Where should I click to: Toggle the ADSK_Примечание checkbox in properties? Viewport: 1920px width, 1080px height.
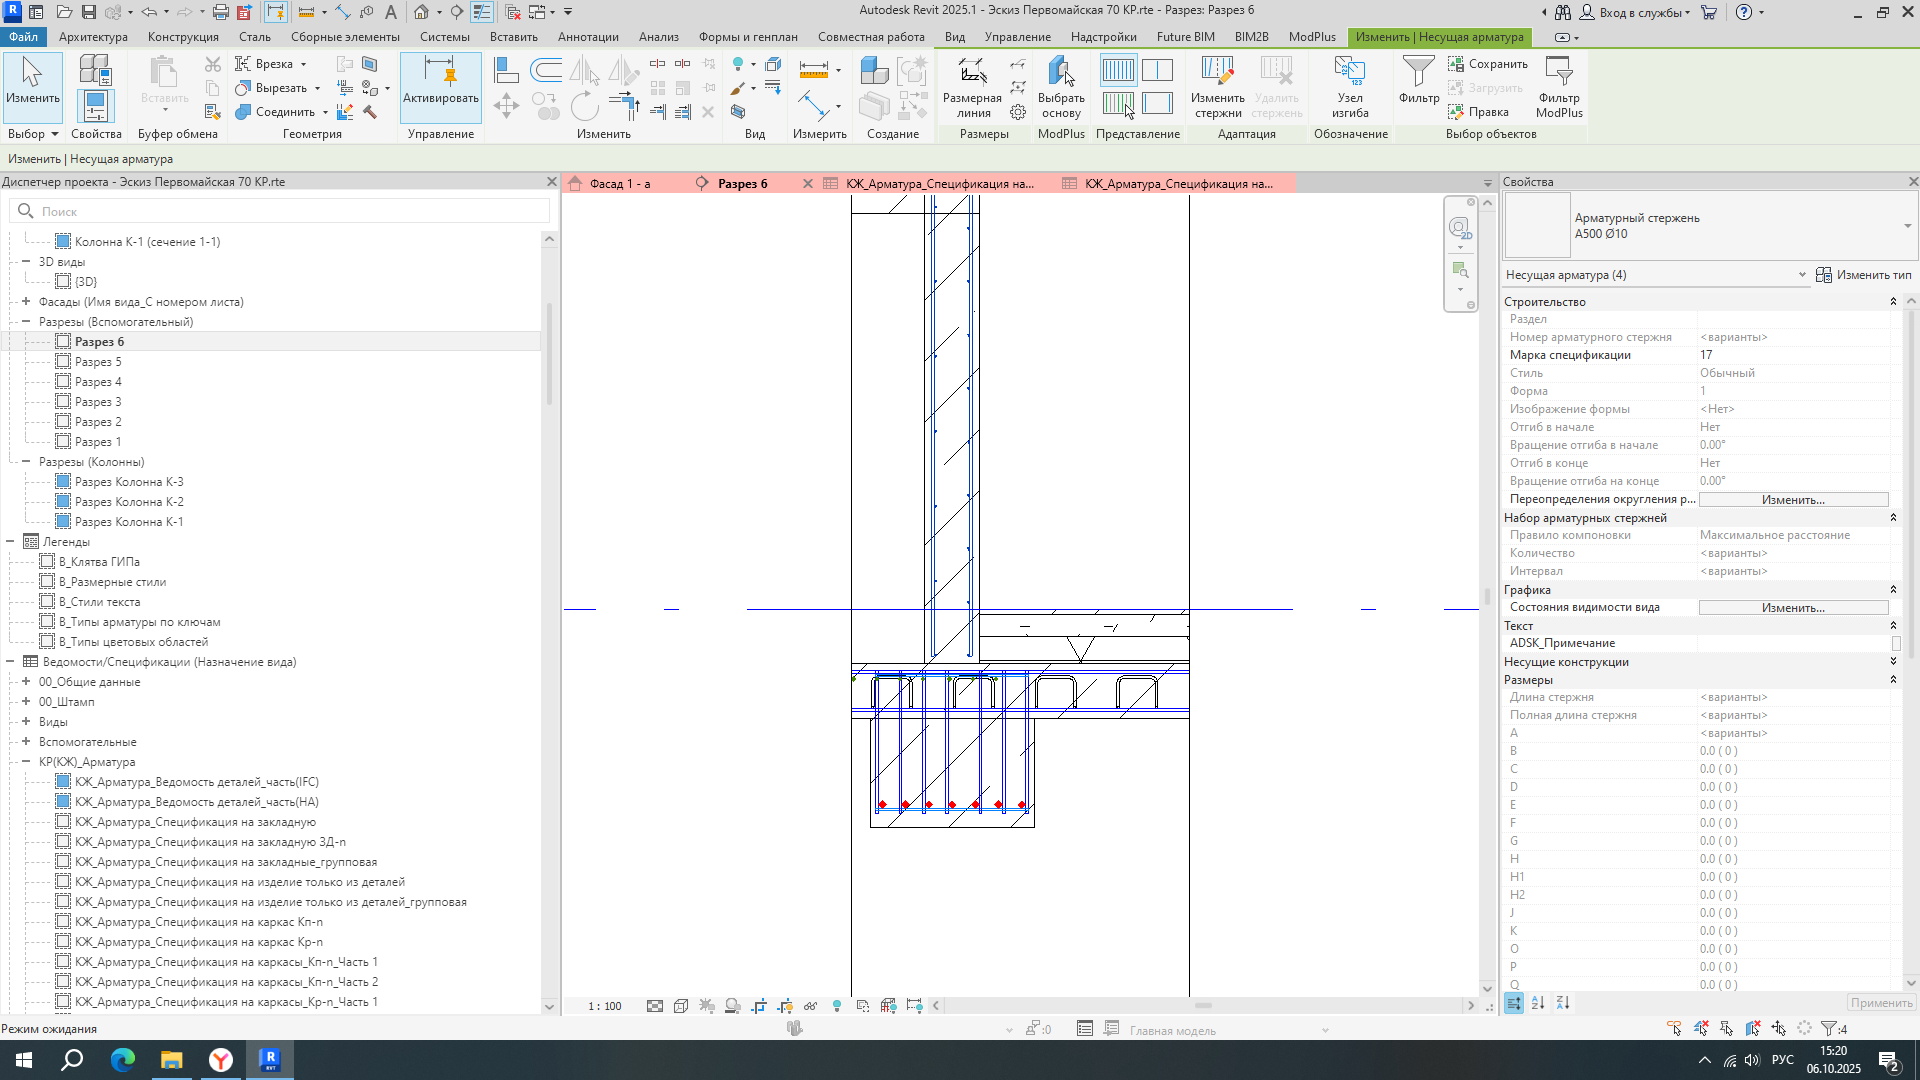(x=1895, y=644)
